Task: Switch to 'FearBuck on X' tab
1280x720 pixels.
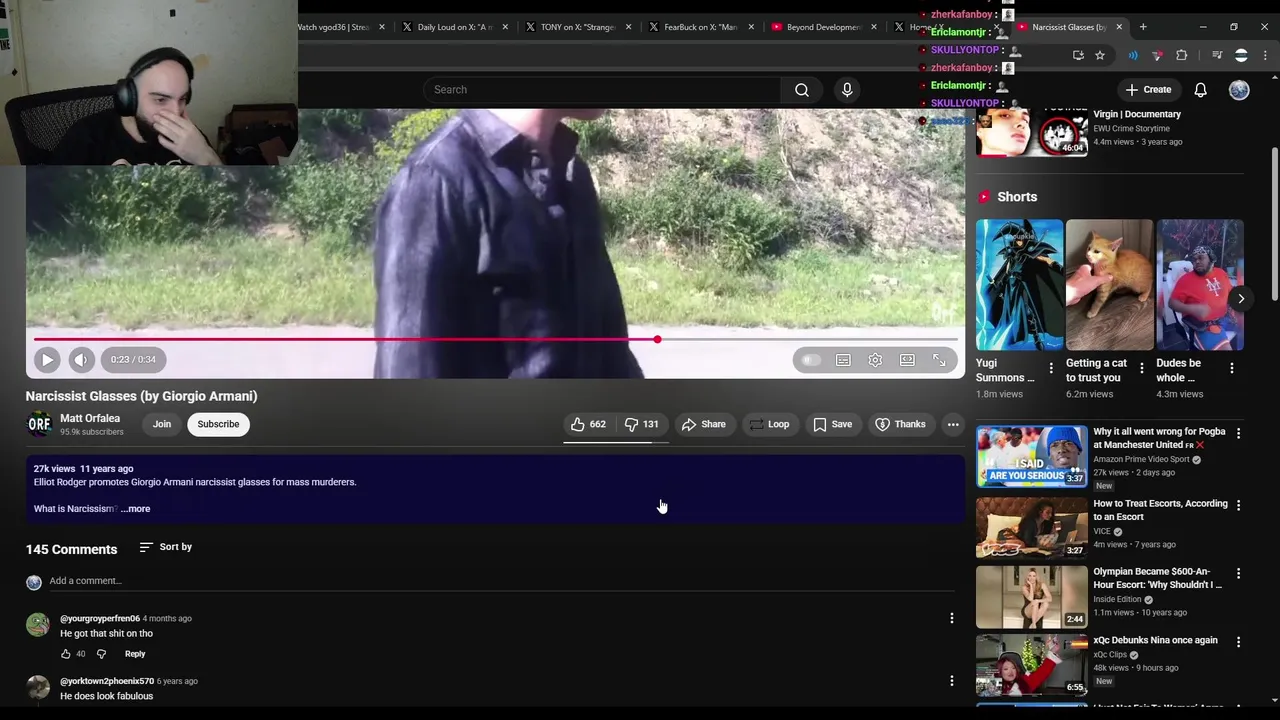Action: coord(700,27)
